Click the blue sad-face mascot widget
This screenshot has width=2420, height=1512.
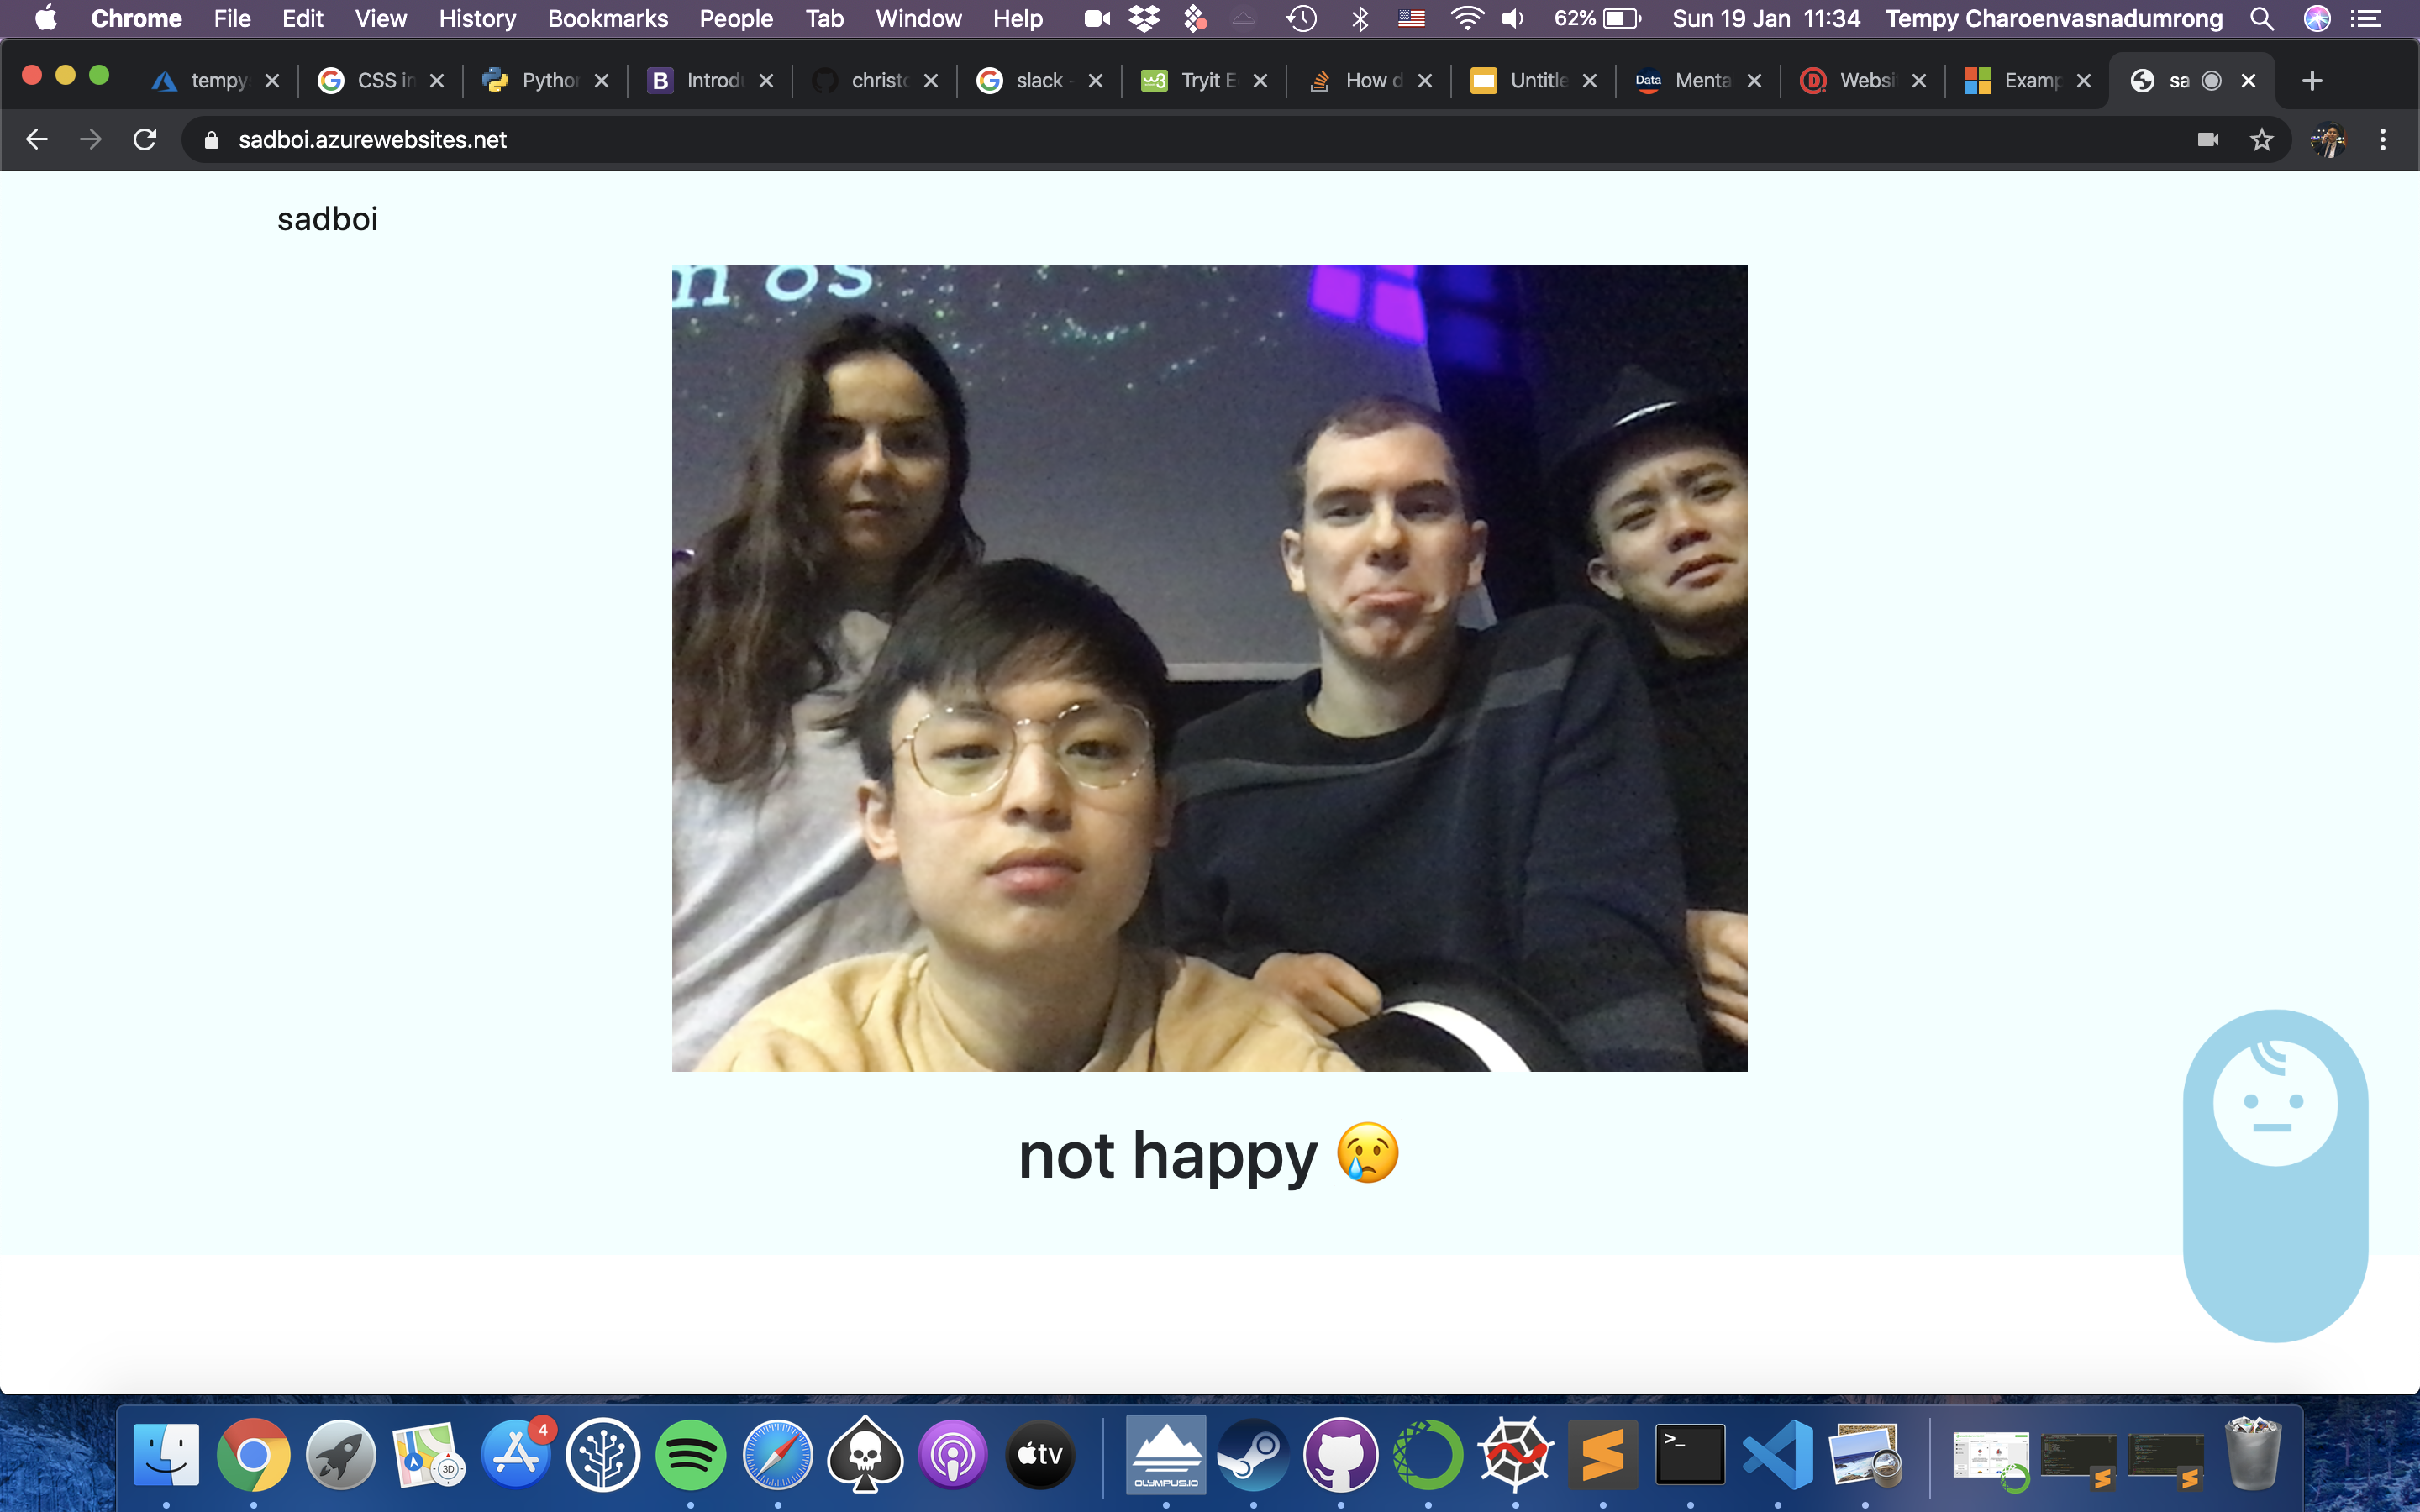point(2275,1174)
